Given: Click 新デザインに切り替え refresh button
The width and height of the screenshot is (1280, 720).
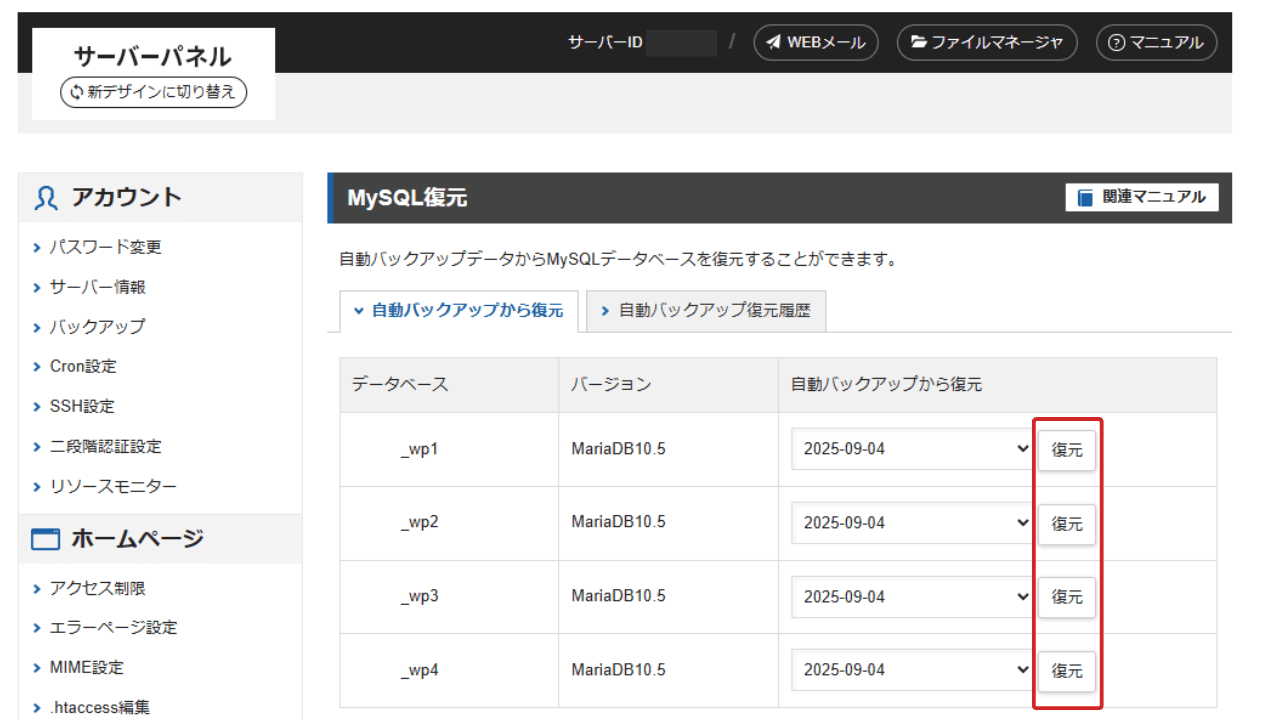Looking at the screenshot, I should (153, 92).
